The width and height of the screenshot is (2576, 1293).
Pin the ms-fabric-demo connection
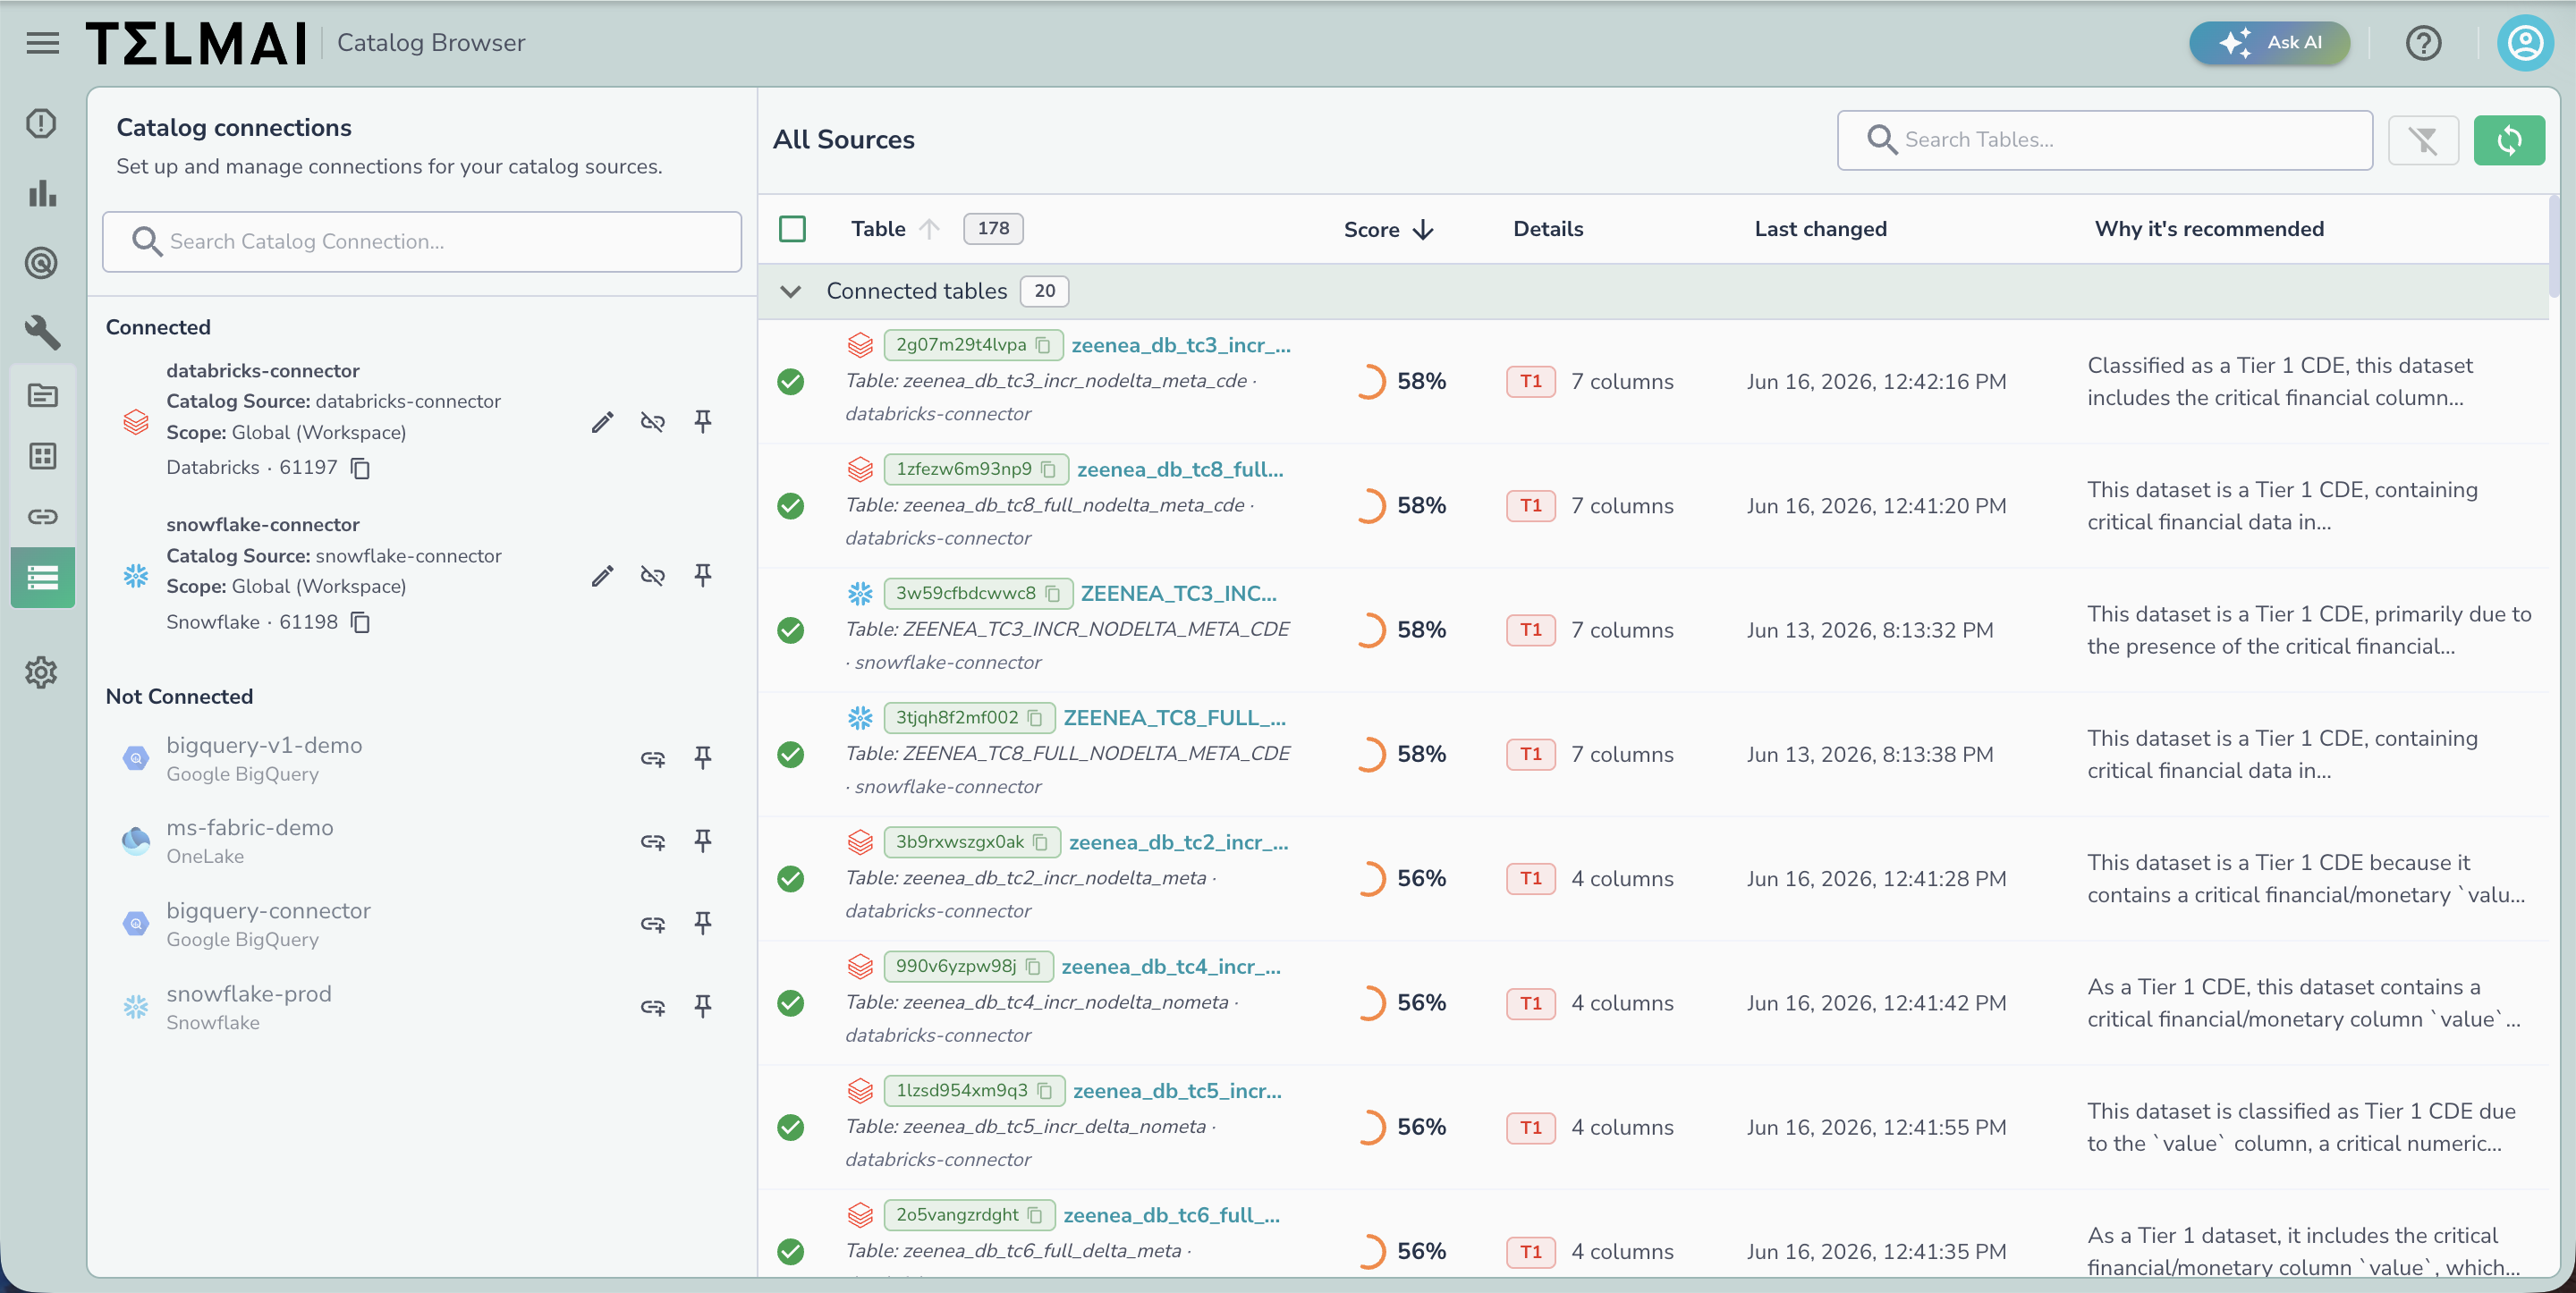[x=703, y=841]
